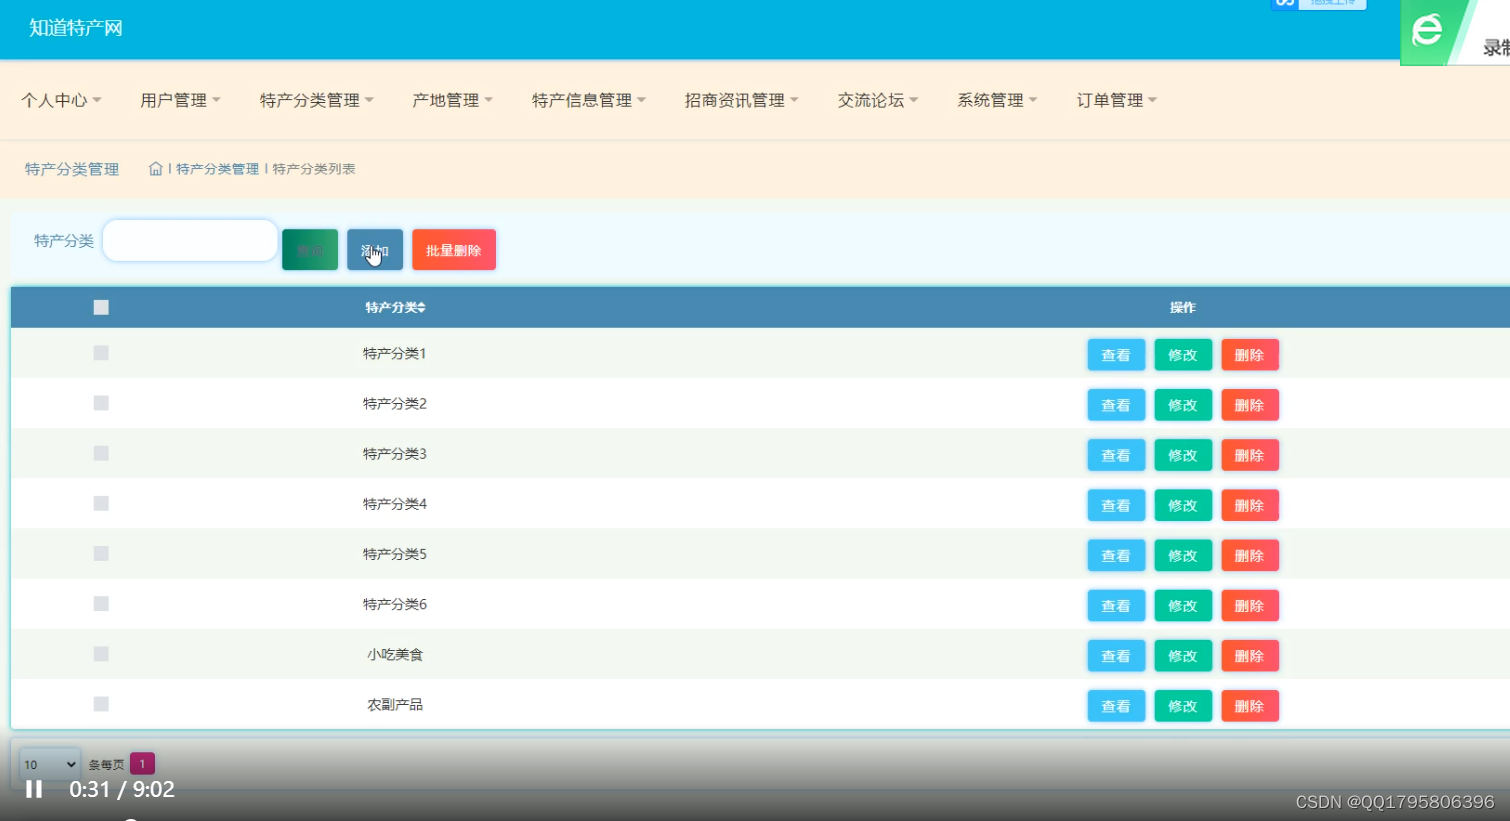Sort by the 特产分类 column header
Screen dimensions: 1510x821
[395, 307]
